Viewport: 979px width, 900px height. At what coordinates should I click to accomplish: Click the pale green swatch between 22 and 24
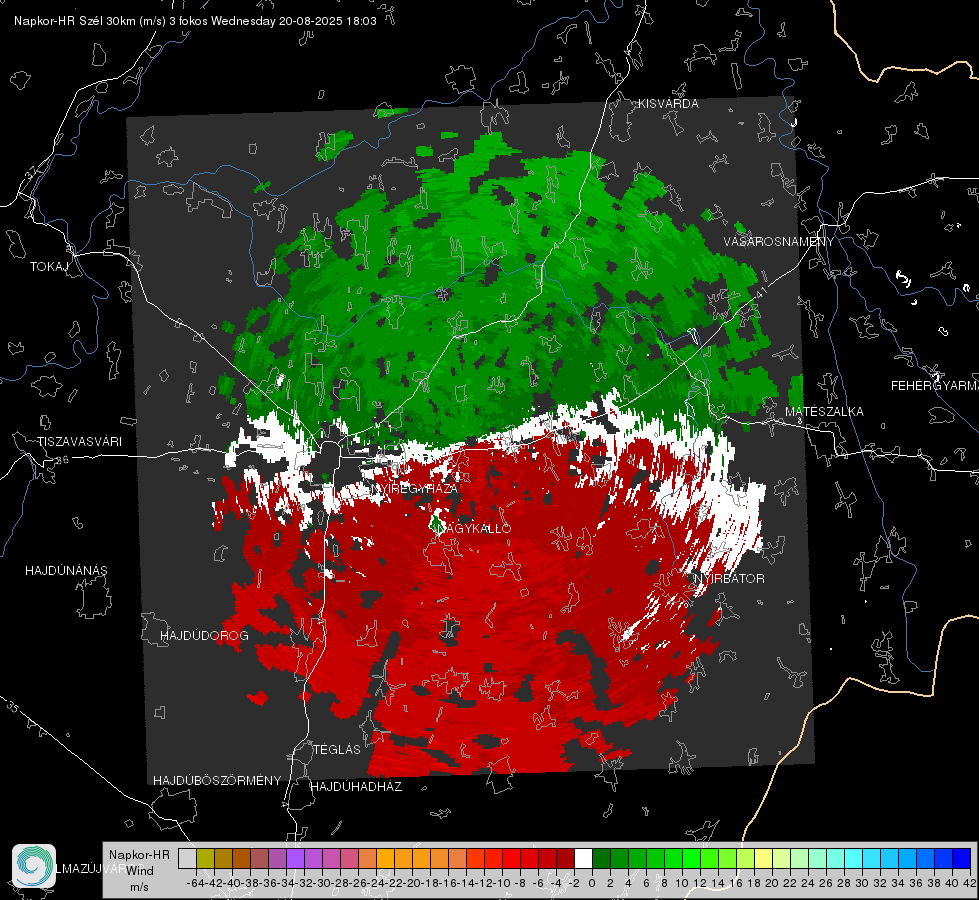coord(799,858)
